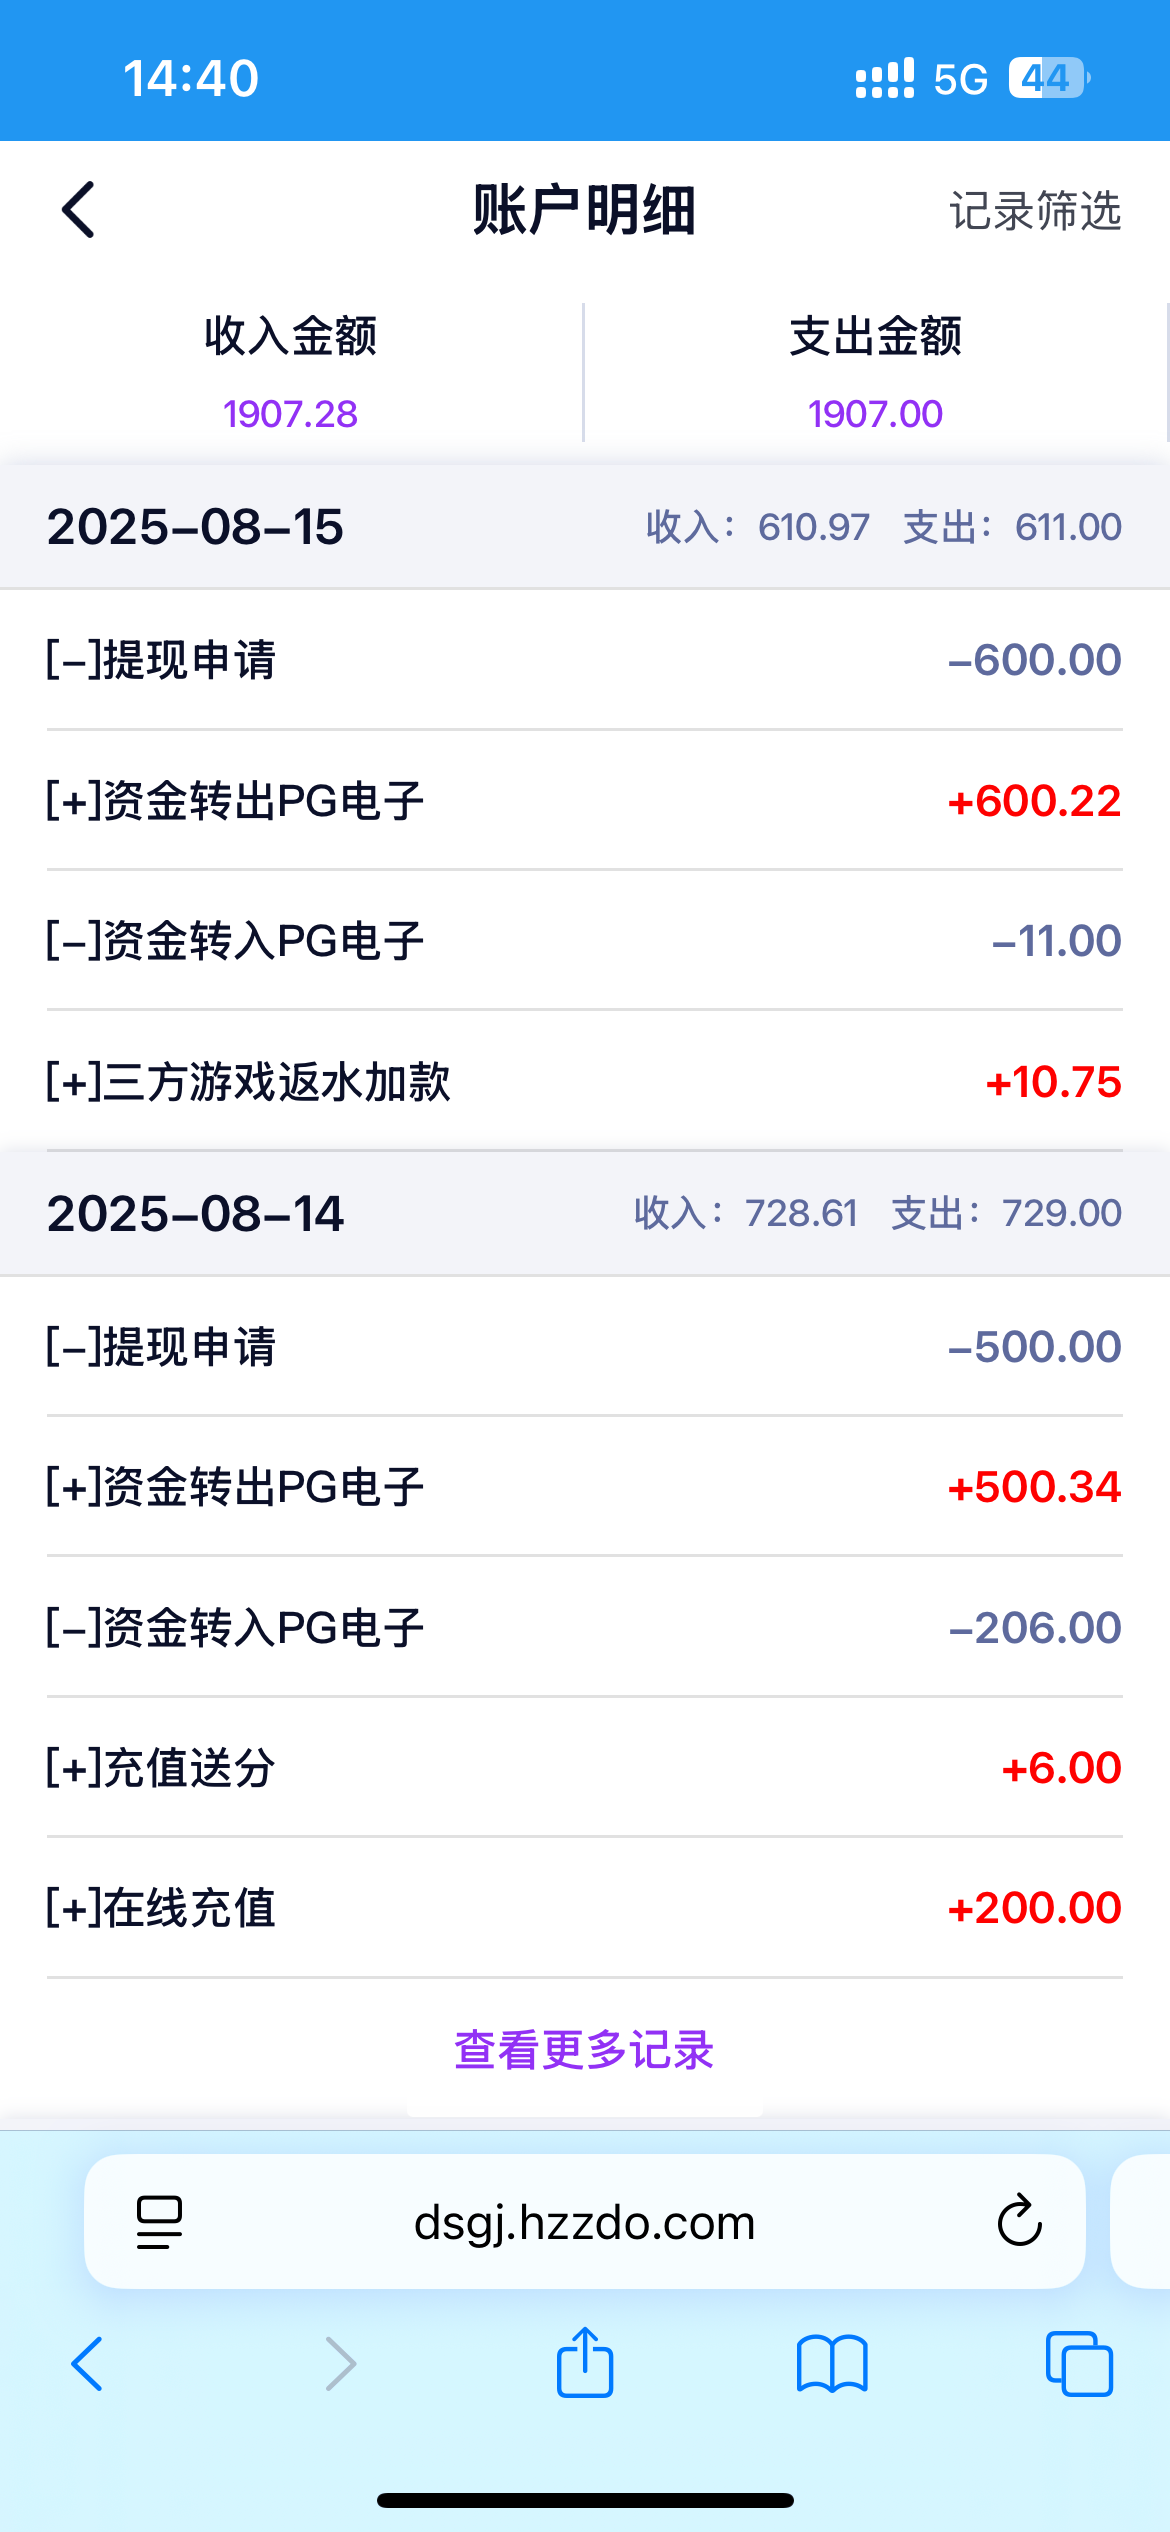1170x2532 pixels.
Task: Load more via 查看更多记录
Action: tap(584, 2050)
